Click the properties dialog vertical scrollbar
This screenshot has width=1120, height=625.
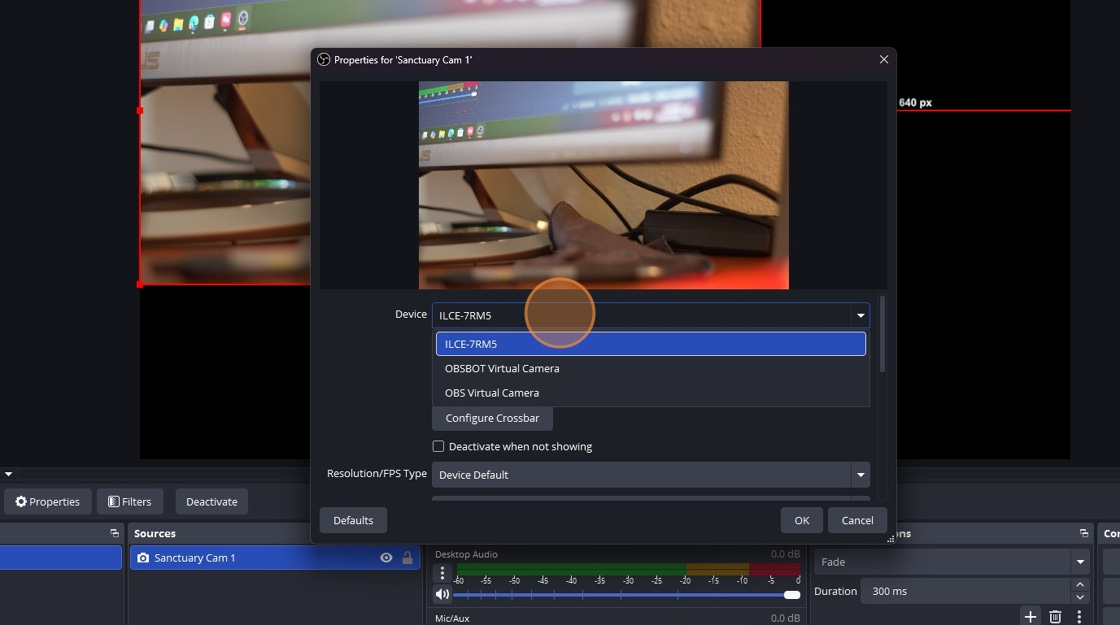click(883, 334)
